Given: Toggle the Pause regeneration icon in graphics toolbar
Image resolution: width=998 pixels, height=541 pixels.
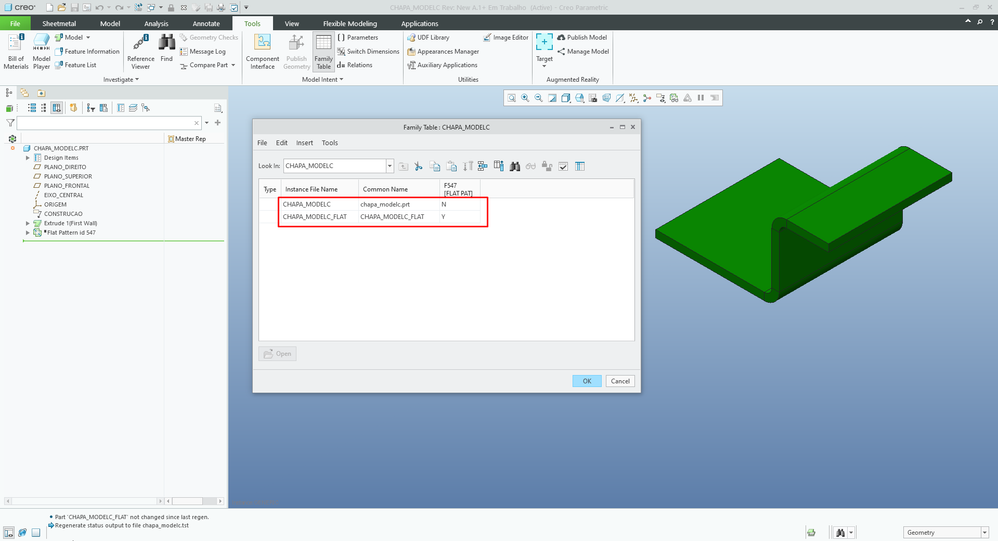Looking at the screenshot, I should tap(701, 98).
